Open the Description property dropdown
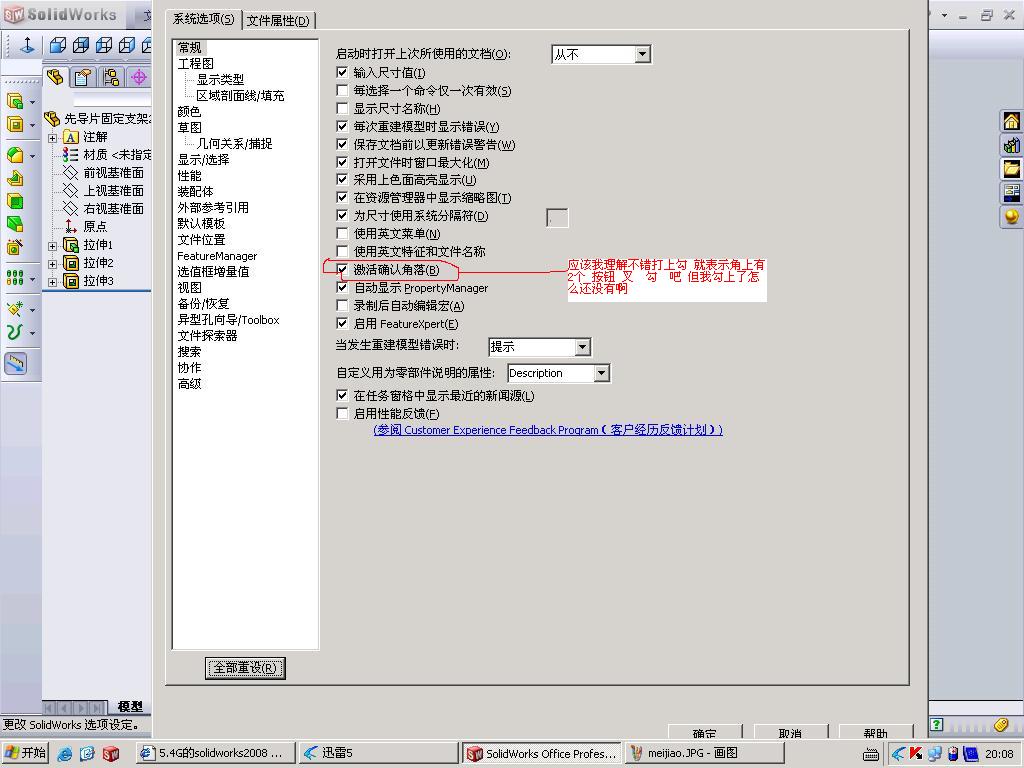The height and width of the screenshot is (768, 1024). pyautogui.click(x=601, y=373)
